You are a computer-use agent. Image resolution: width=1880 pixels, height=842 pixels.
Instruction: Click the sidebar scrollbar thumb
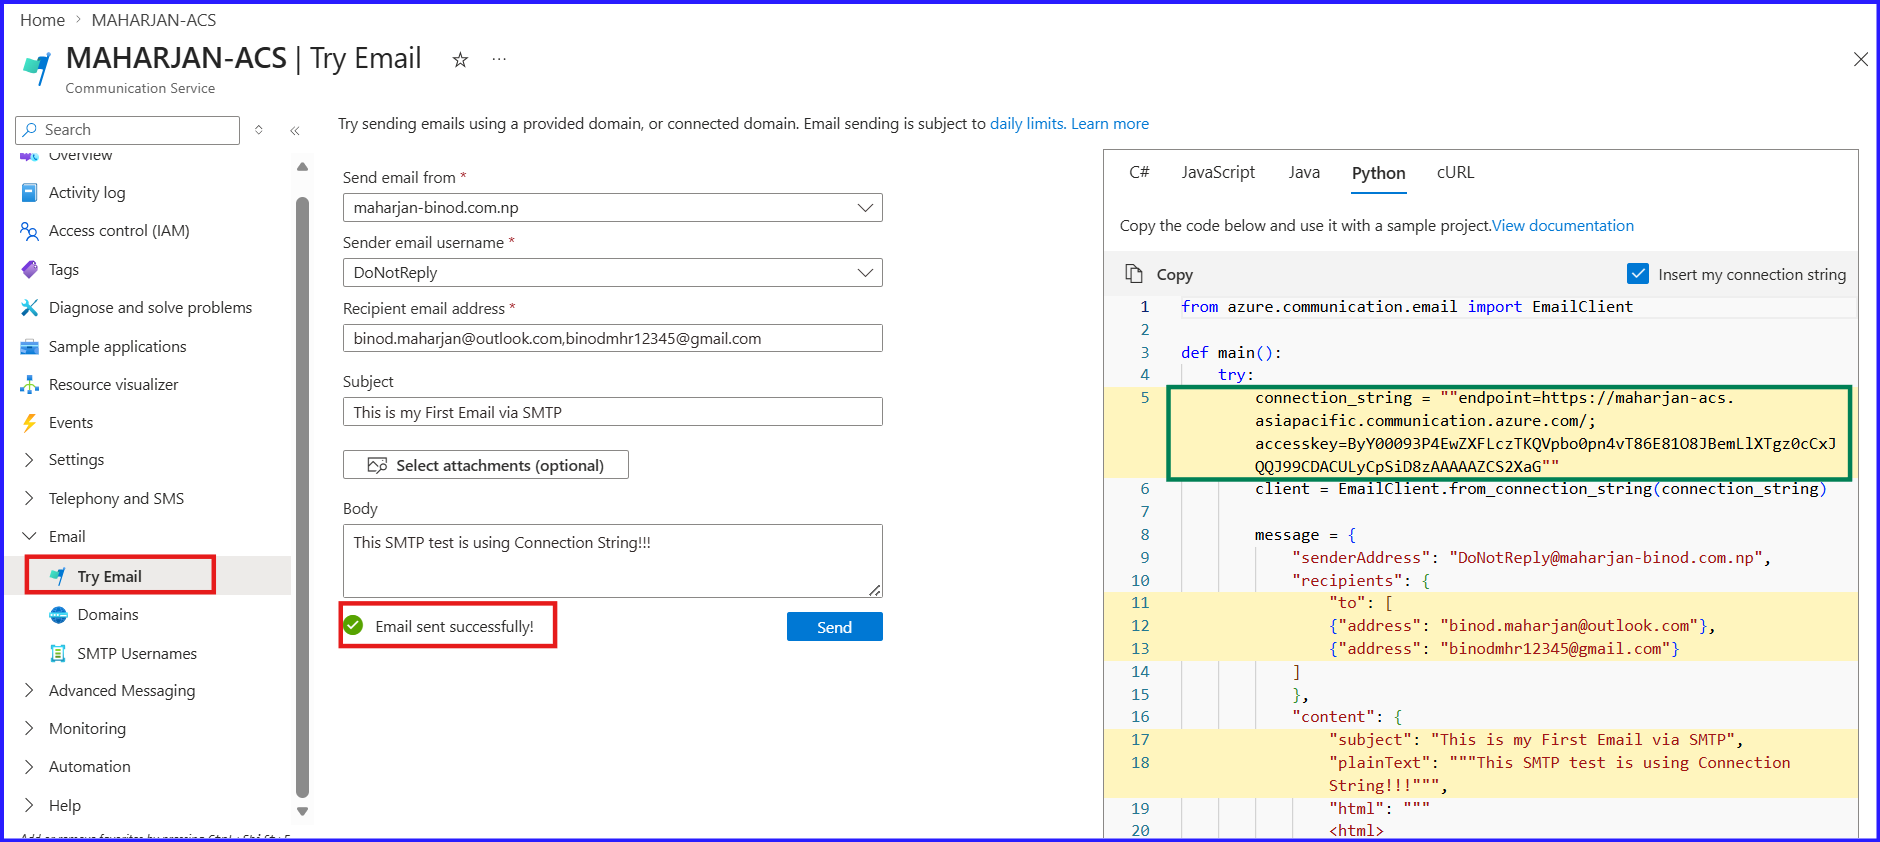click(x=302, y=497)
